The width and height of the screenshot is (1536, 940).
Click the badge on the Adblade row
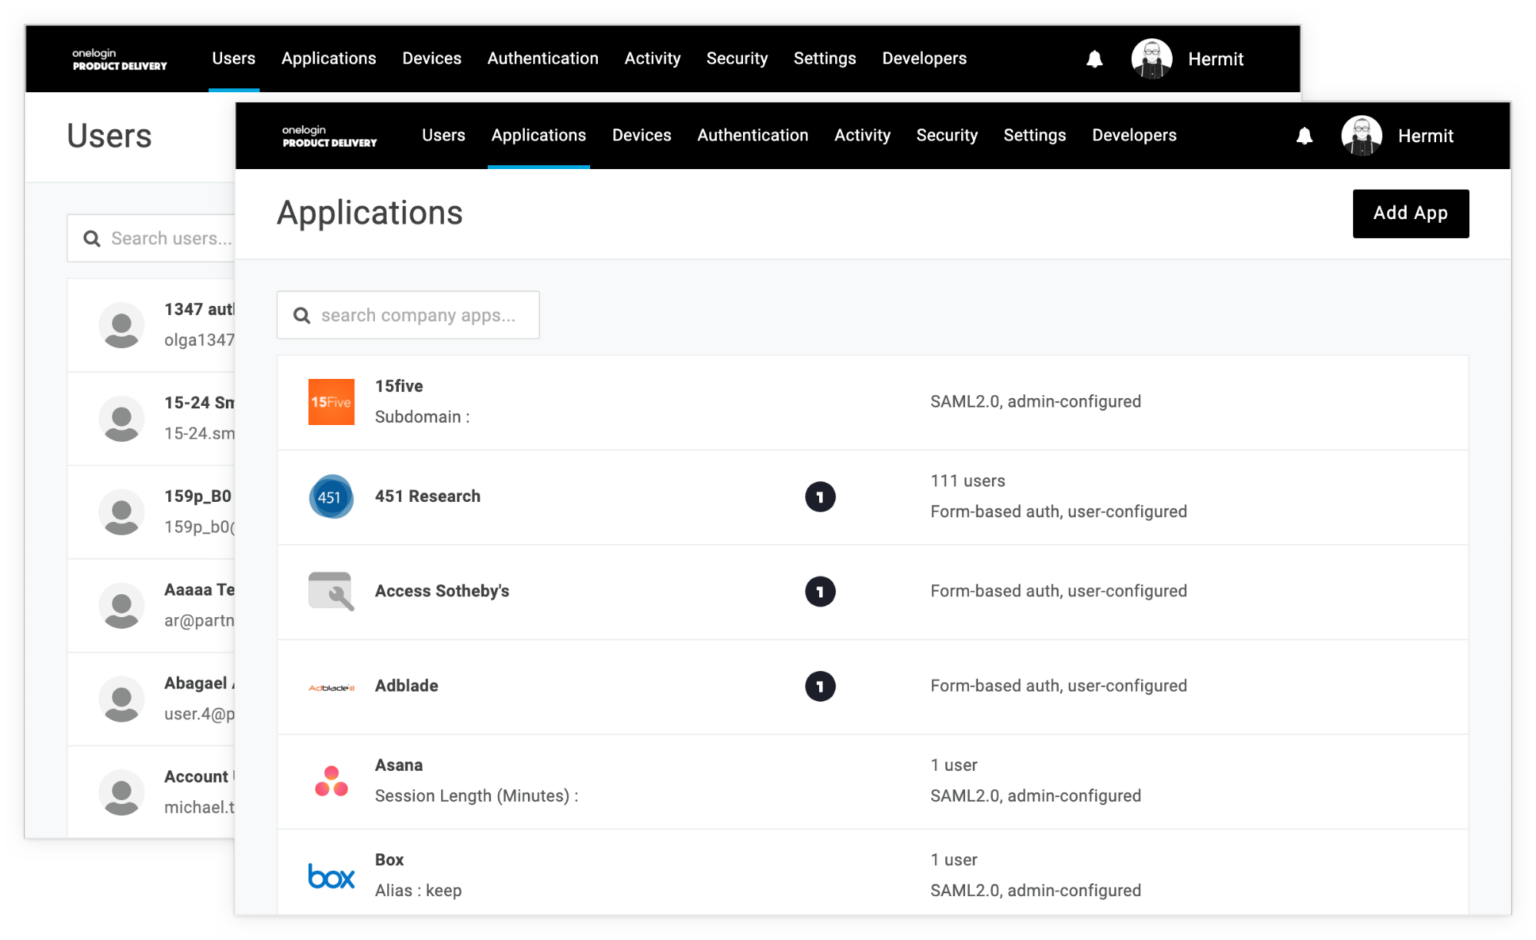click(820, 686)
